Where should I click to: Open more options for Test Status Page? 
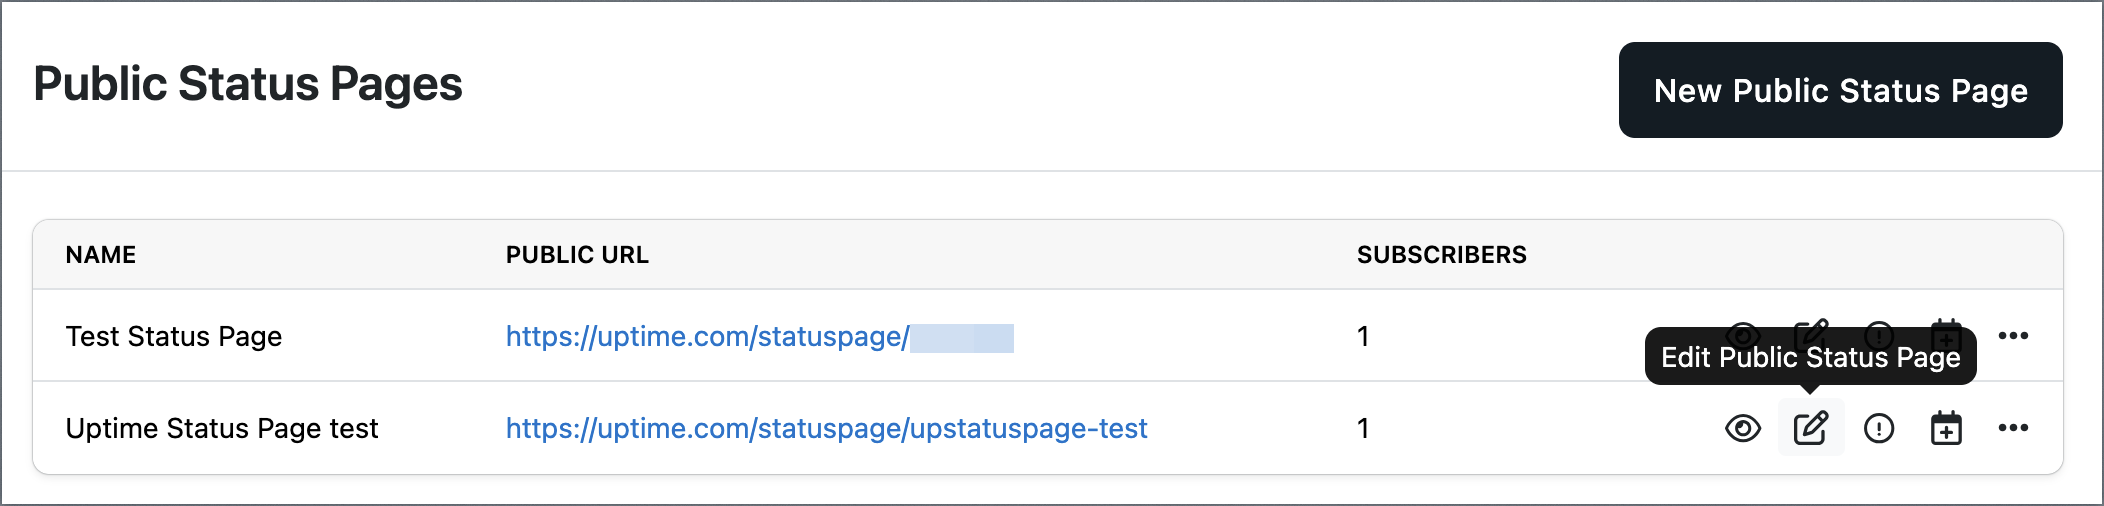tap(2013, 336)
